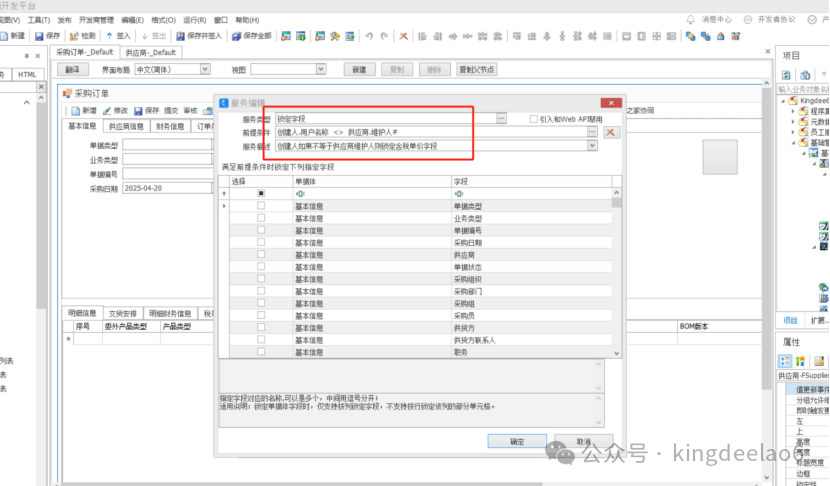830x486 pixels.
Task: Click the 保存并签入 toolbar icon
Action: [180, 36]
